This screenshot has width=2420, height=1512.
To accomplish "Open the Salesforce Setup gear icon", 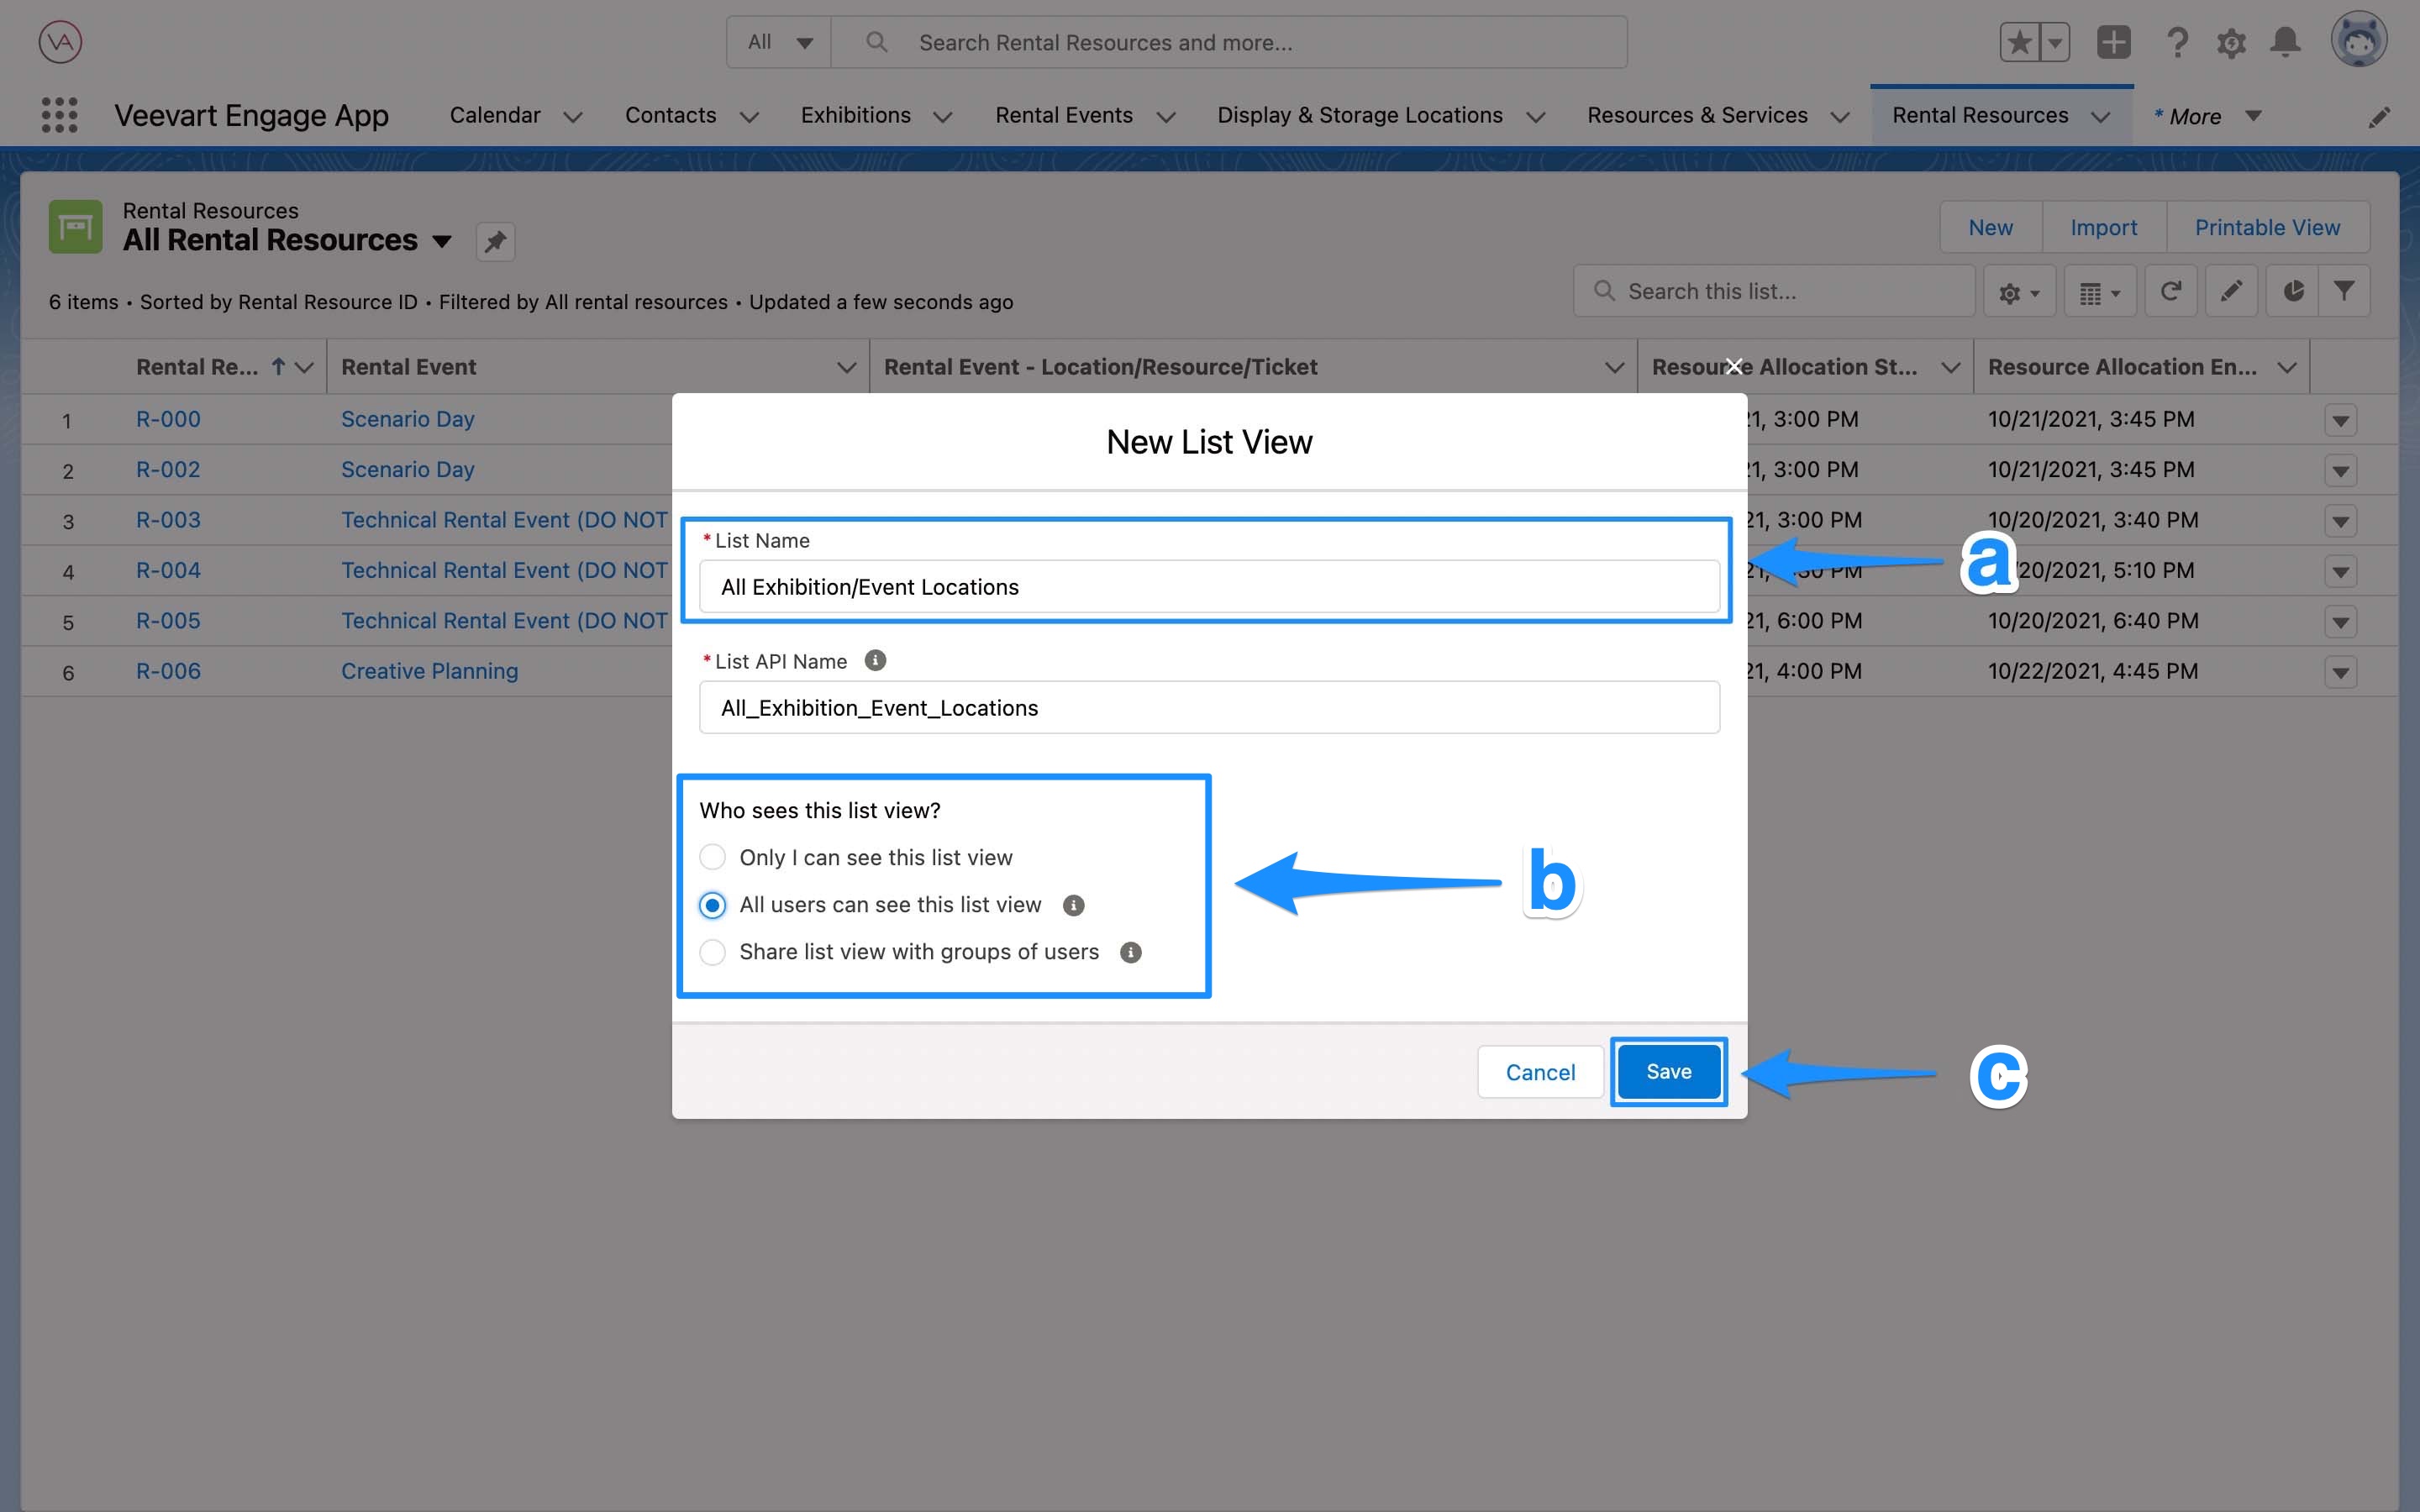I will tap(2231, 42).
